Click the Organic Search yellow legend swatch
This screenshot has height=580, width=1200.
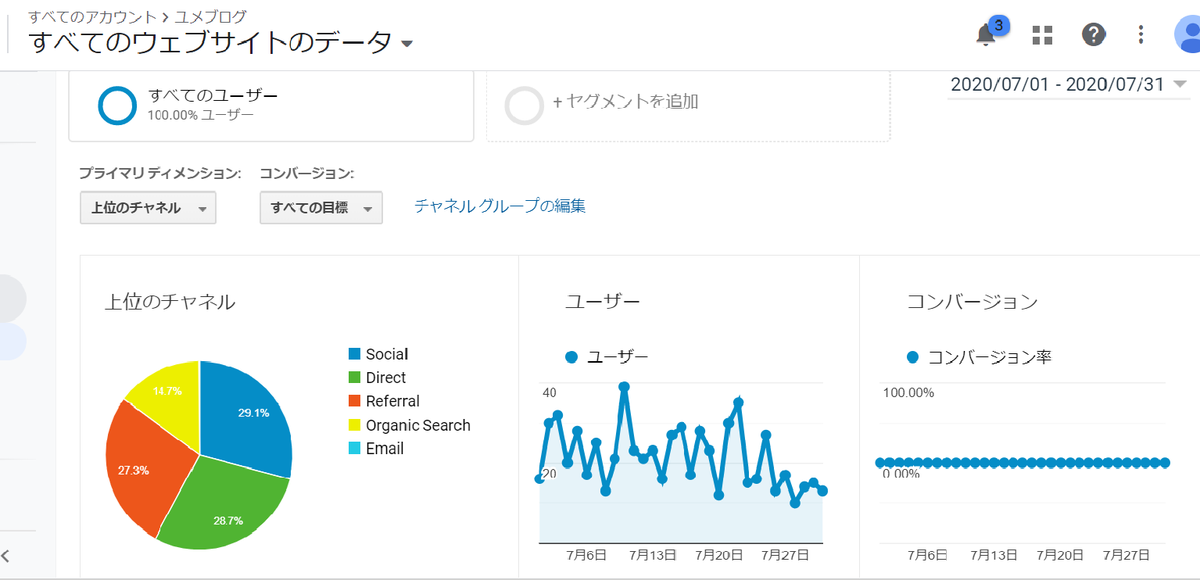[355, 425]
